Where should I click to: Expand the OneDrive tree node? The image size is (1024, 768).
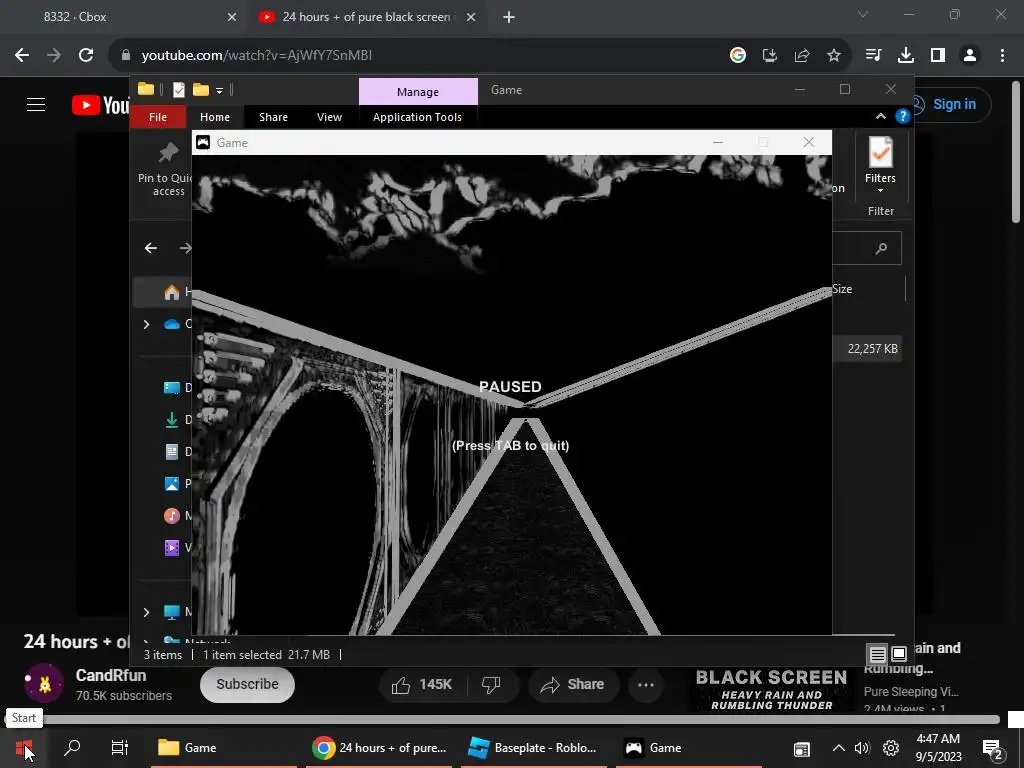pos(146,324)
